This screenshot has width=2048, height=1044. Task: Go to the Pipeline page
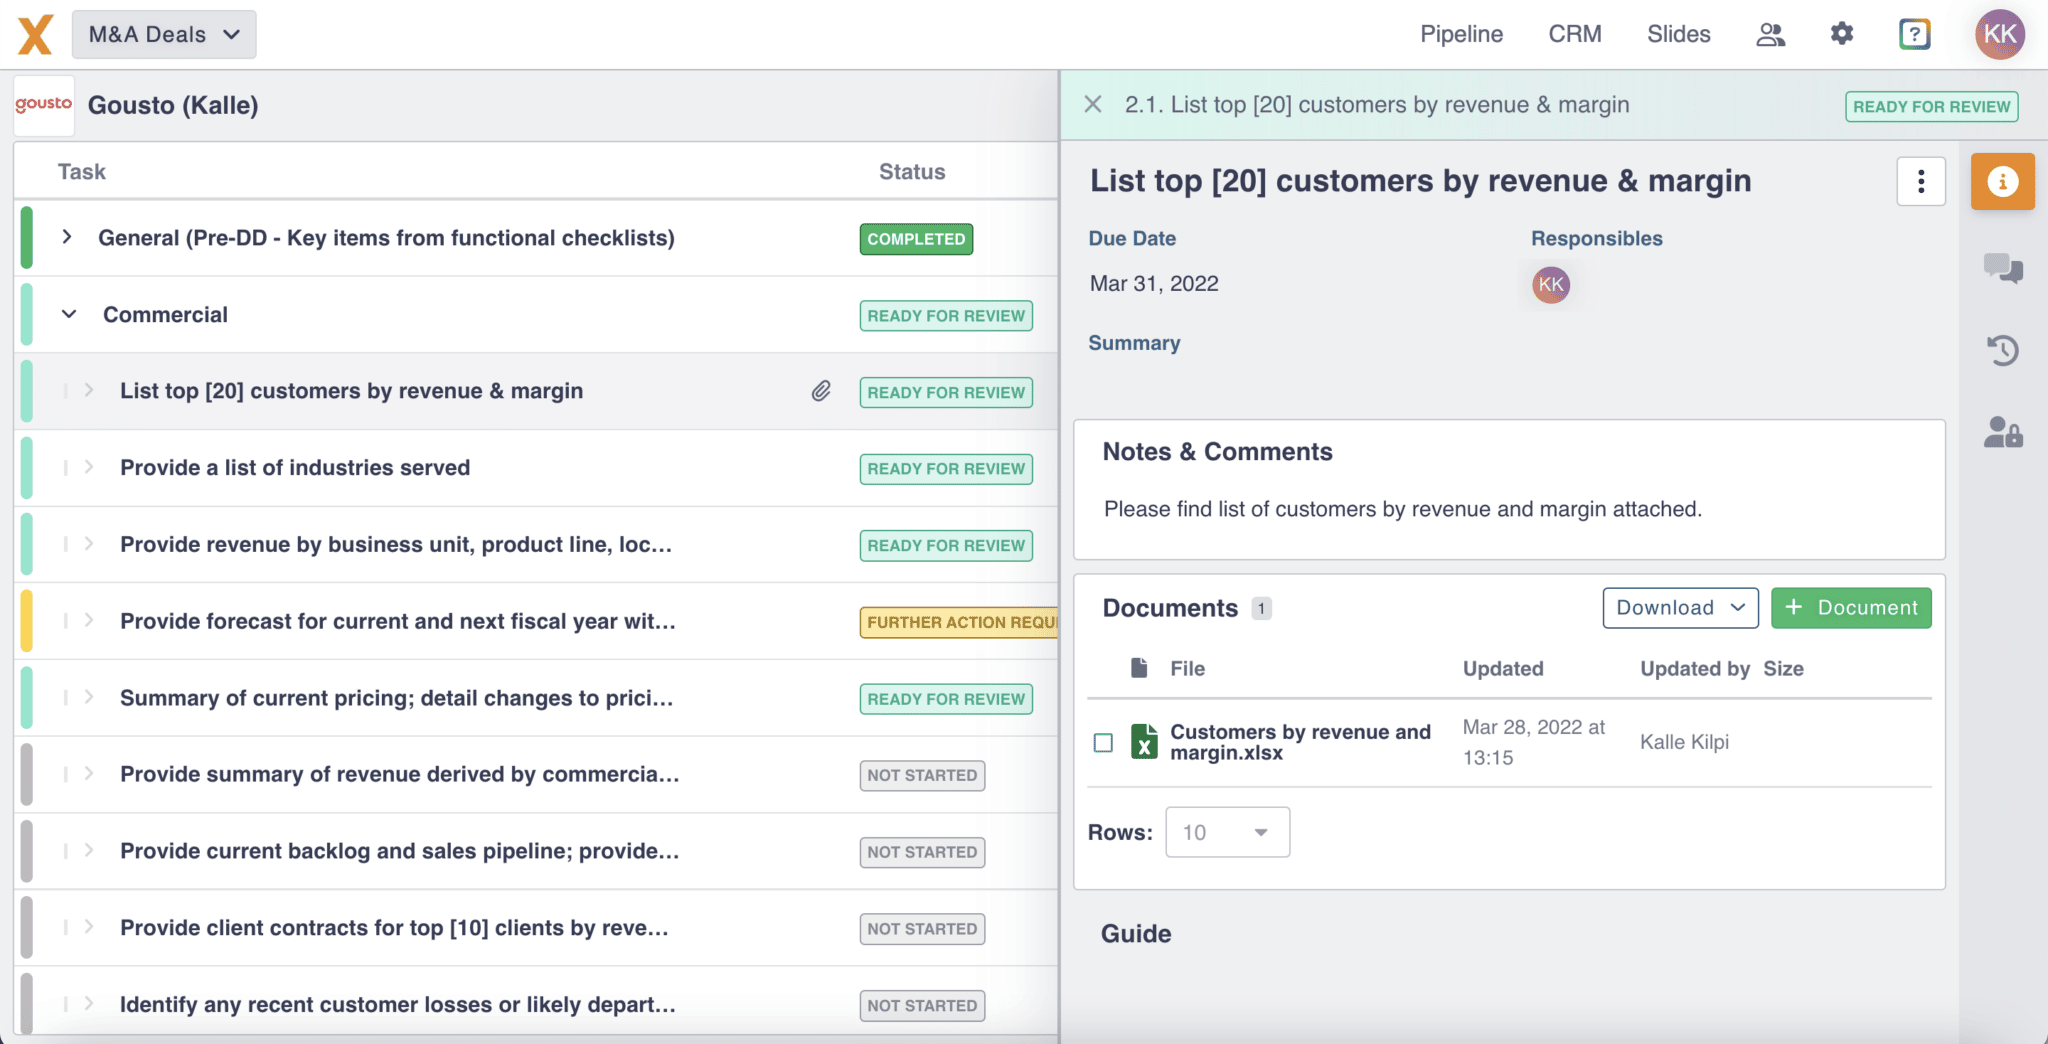click(1461, 34)
